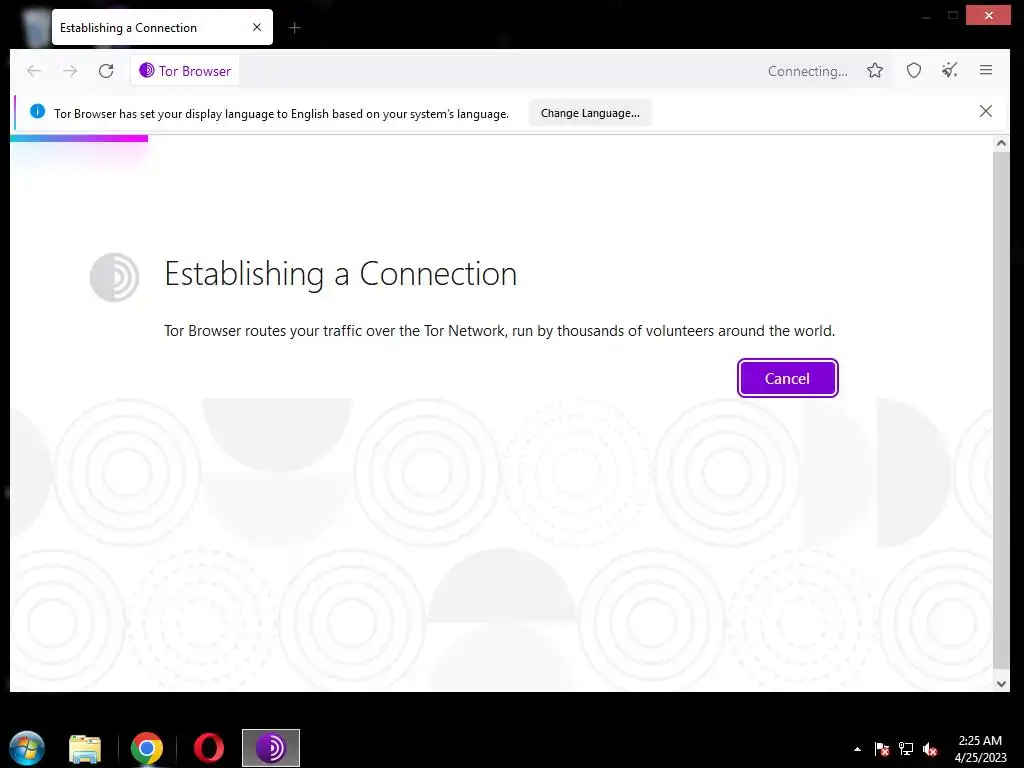Click the forward navigation arrow
Screen dimensions: 1024x768
(x=70, y=71)
